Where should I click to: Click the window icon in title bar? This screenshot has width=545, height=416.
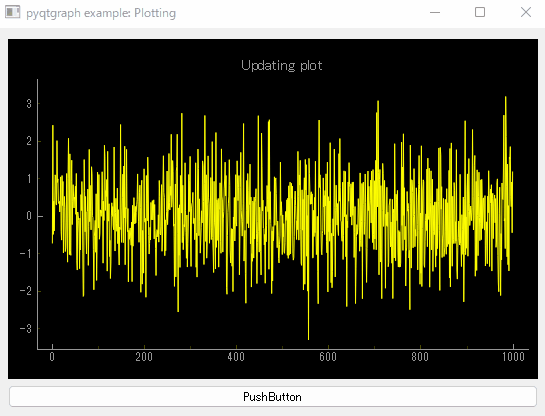click(x=13, y=13)
